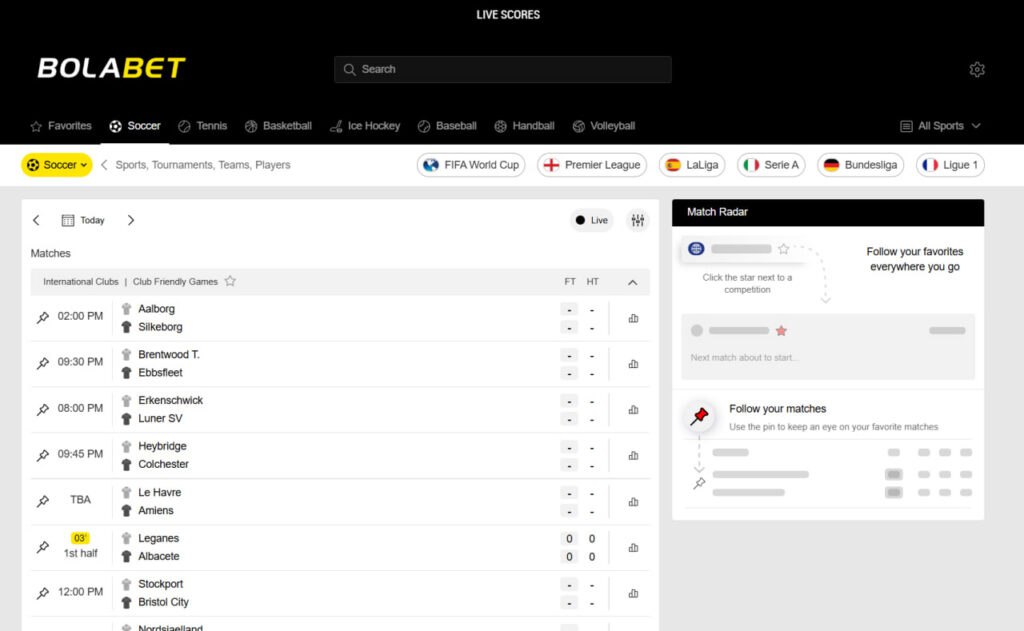This screenshot has height=631, width=1024.
Task: Open the Bundesliga shortcut
Action: [860, 165]
